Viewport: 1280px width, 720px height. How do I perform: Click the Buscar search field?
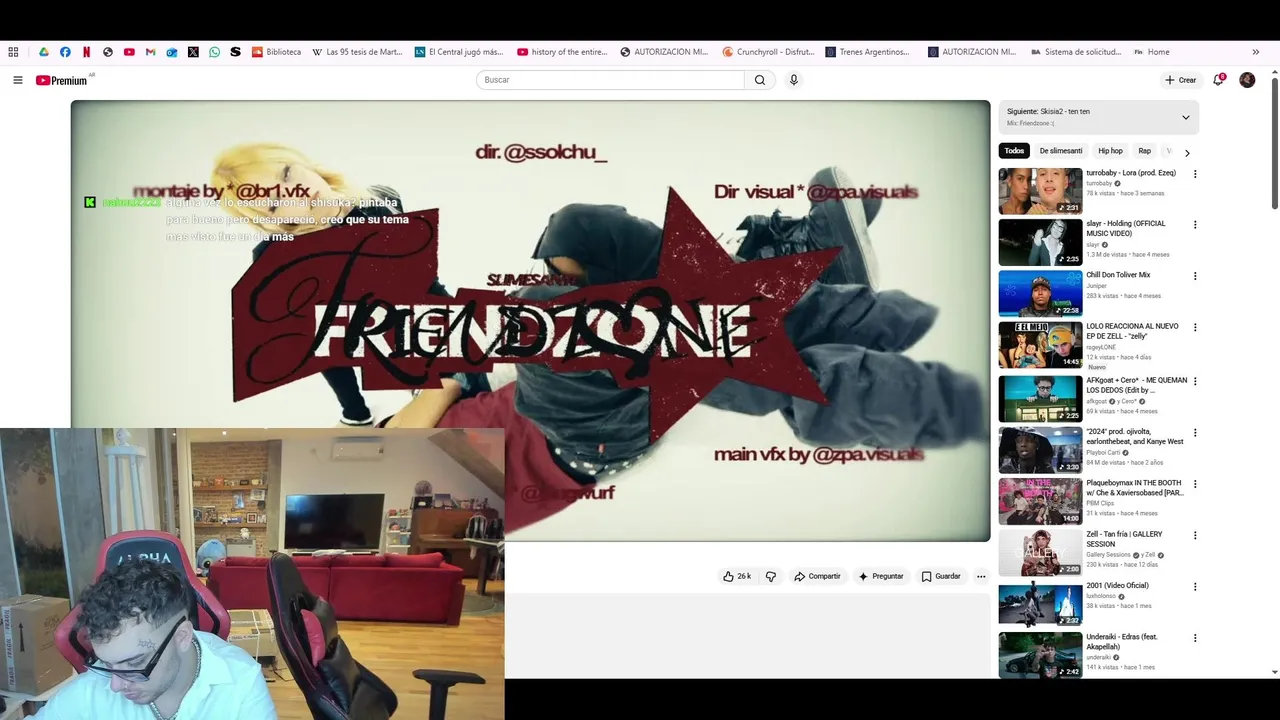click(x=610, y=80)
